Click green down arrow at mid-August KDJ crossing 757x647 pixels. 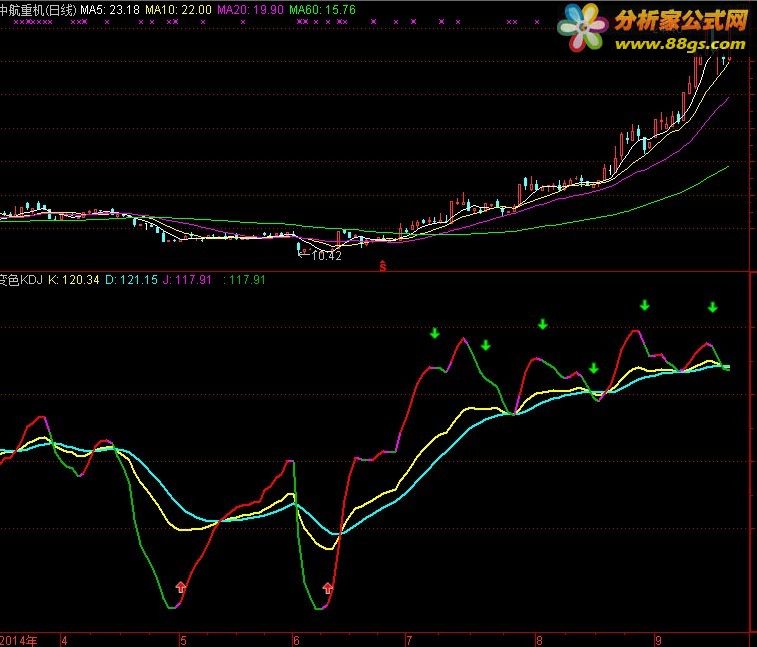coord(594,368)
